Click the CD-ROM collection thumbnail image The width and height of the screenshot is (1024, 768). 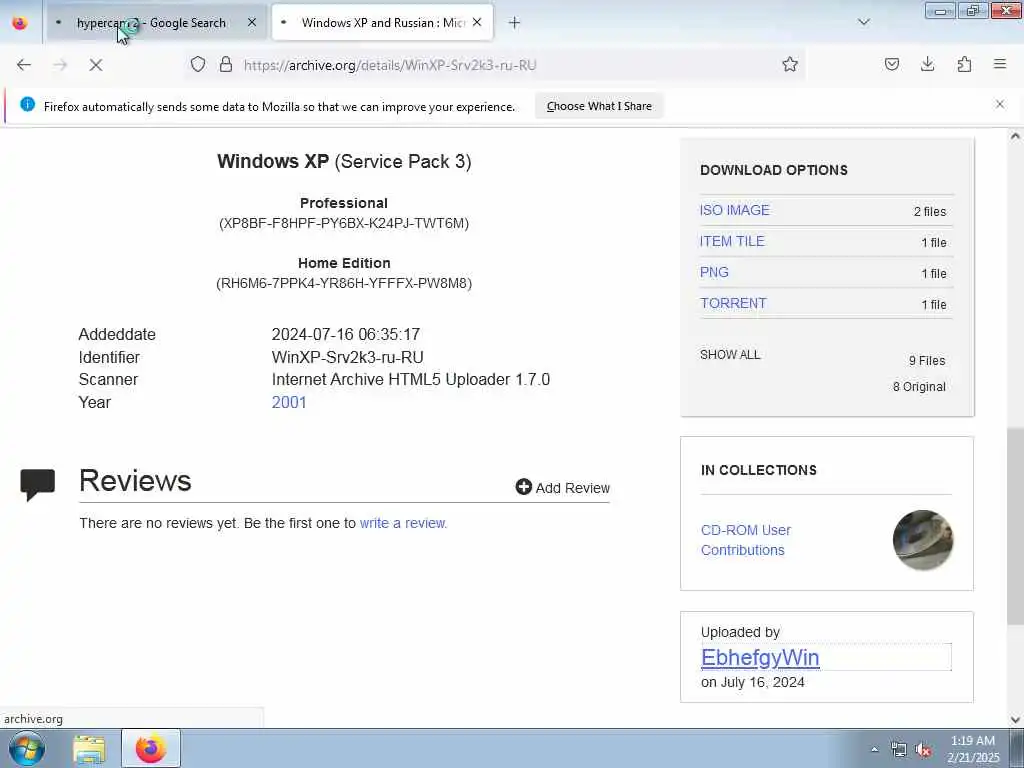923,540
